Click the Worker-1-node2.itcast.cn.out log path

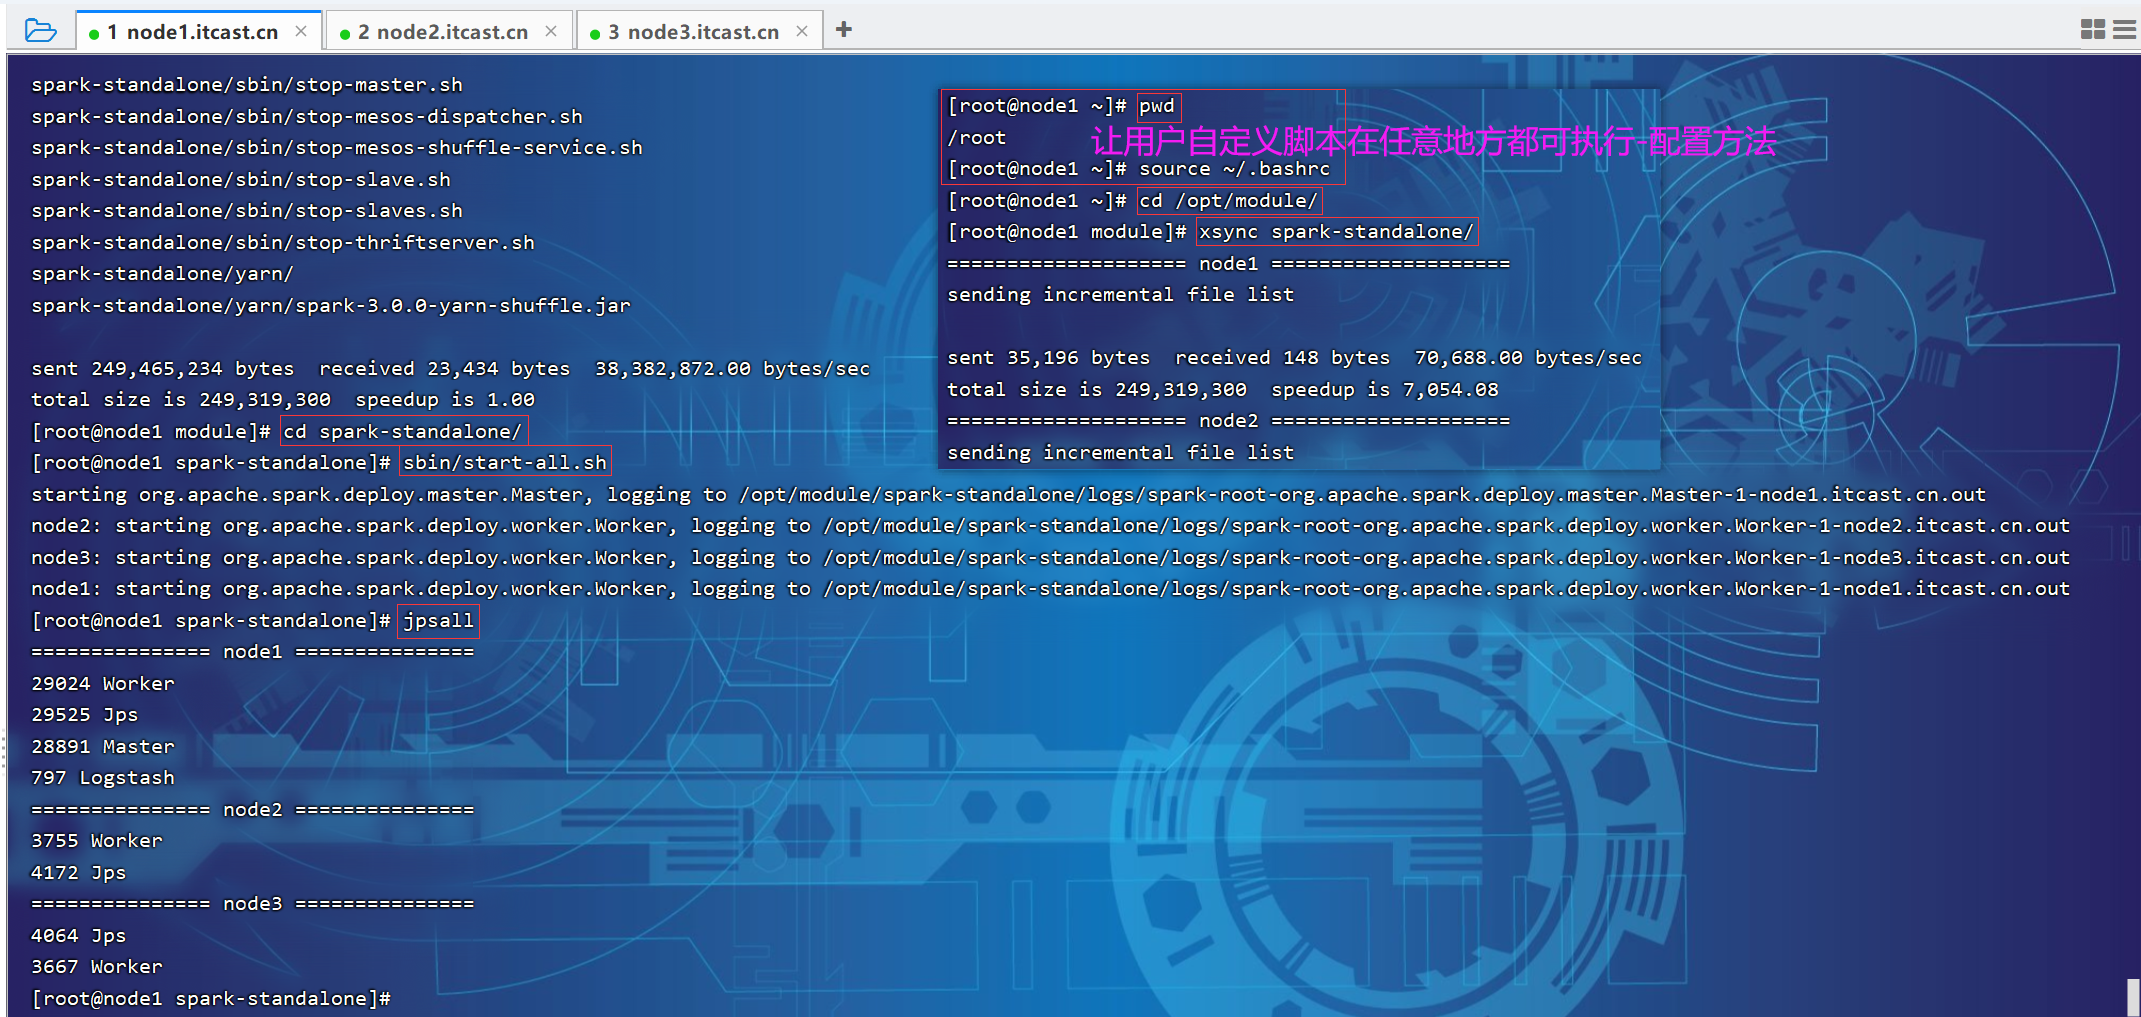[1447, 526]
